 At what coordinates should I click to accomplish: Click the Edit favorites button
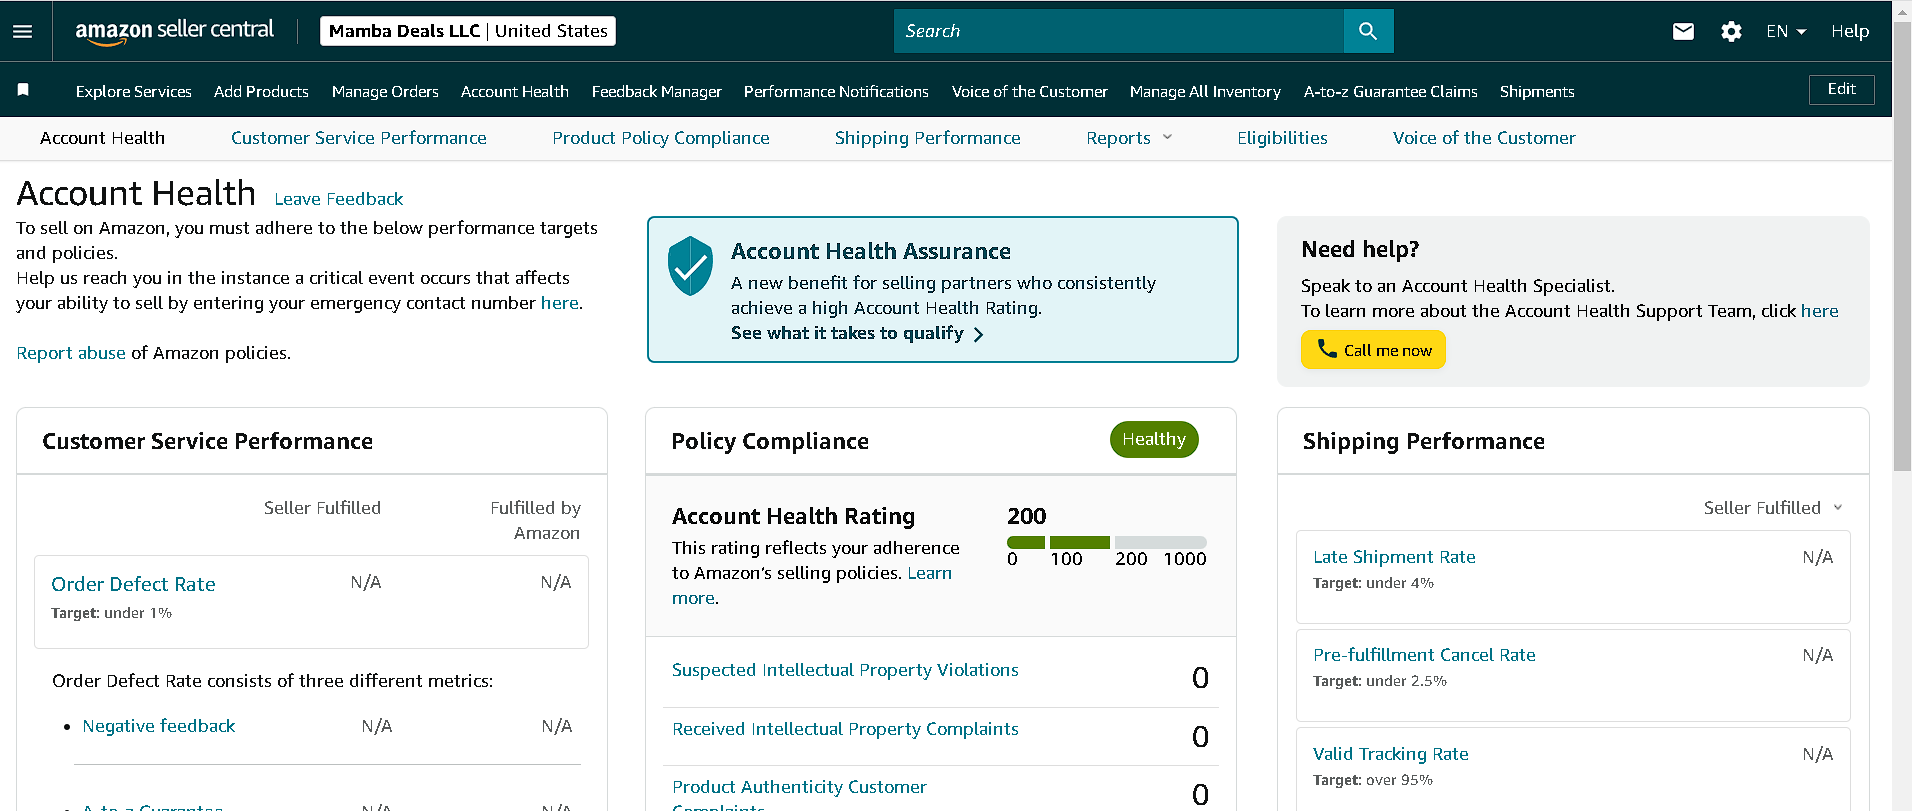(x=1842, y=89)
